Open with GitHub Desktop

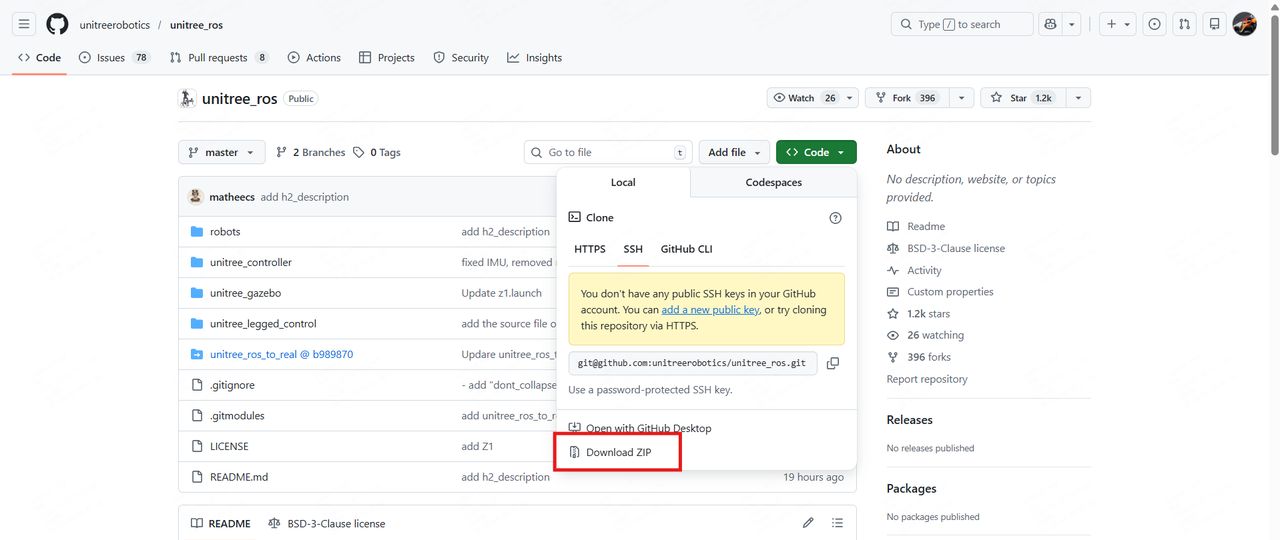tap(640, 428)
